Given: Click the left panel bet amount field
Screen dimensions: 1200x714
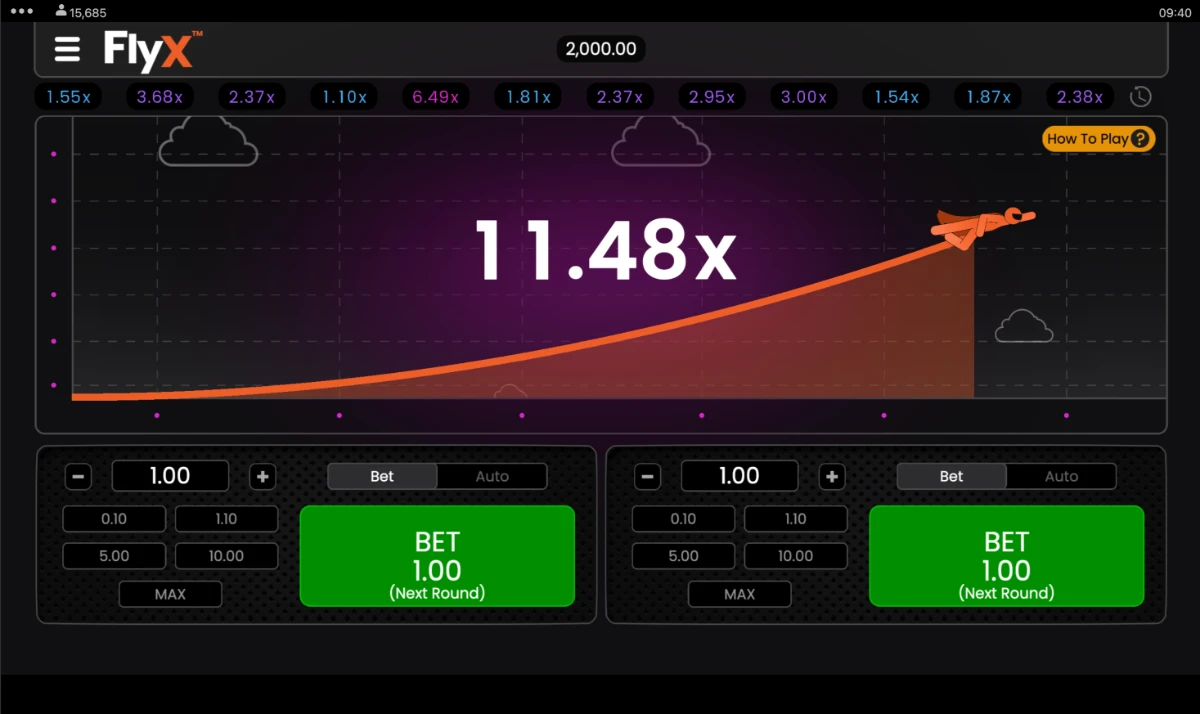Looking at the screenshot, I should [x=170, y=476].
